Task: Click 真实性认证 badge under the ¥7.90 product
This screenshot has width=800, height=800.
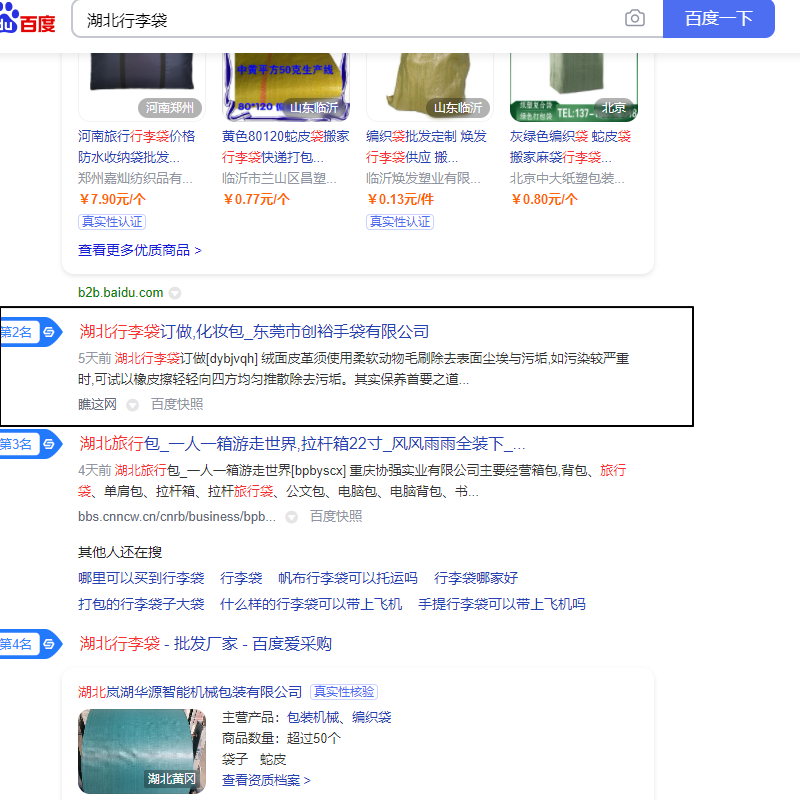Action: click(x=112, y=222)
